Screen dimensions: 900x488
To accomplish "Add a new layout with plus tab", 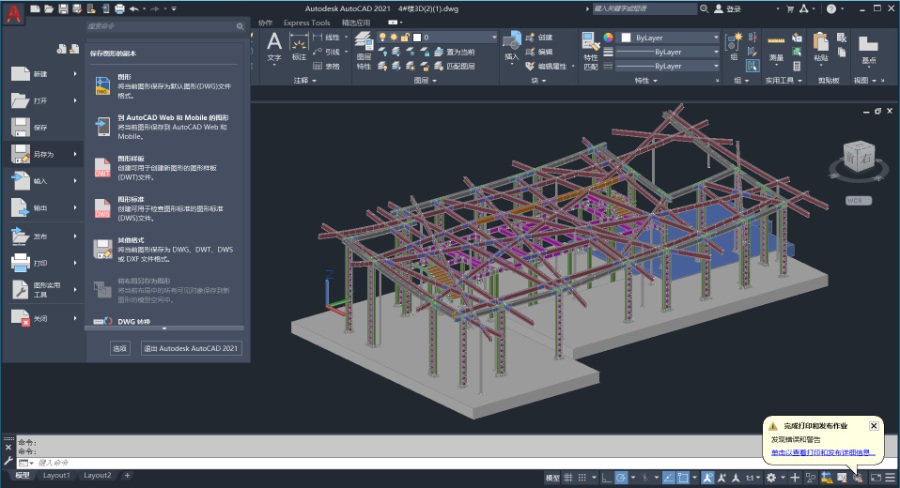I will click(x=127, y=475).
